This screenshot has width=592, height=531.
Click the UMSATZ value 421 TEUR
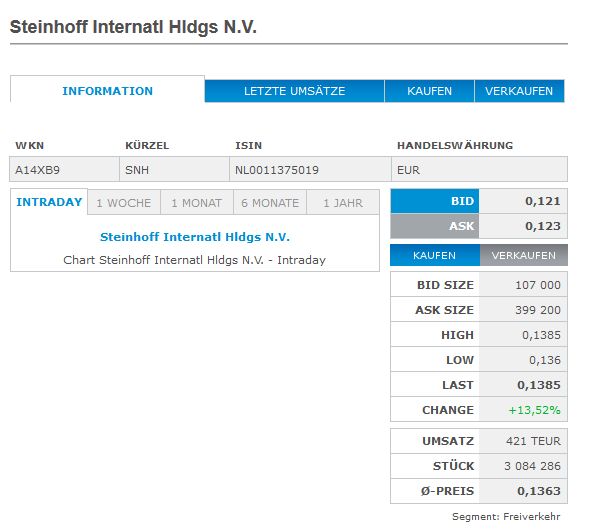(x=533, y=441)
